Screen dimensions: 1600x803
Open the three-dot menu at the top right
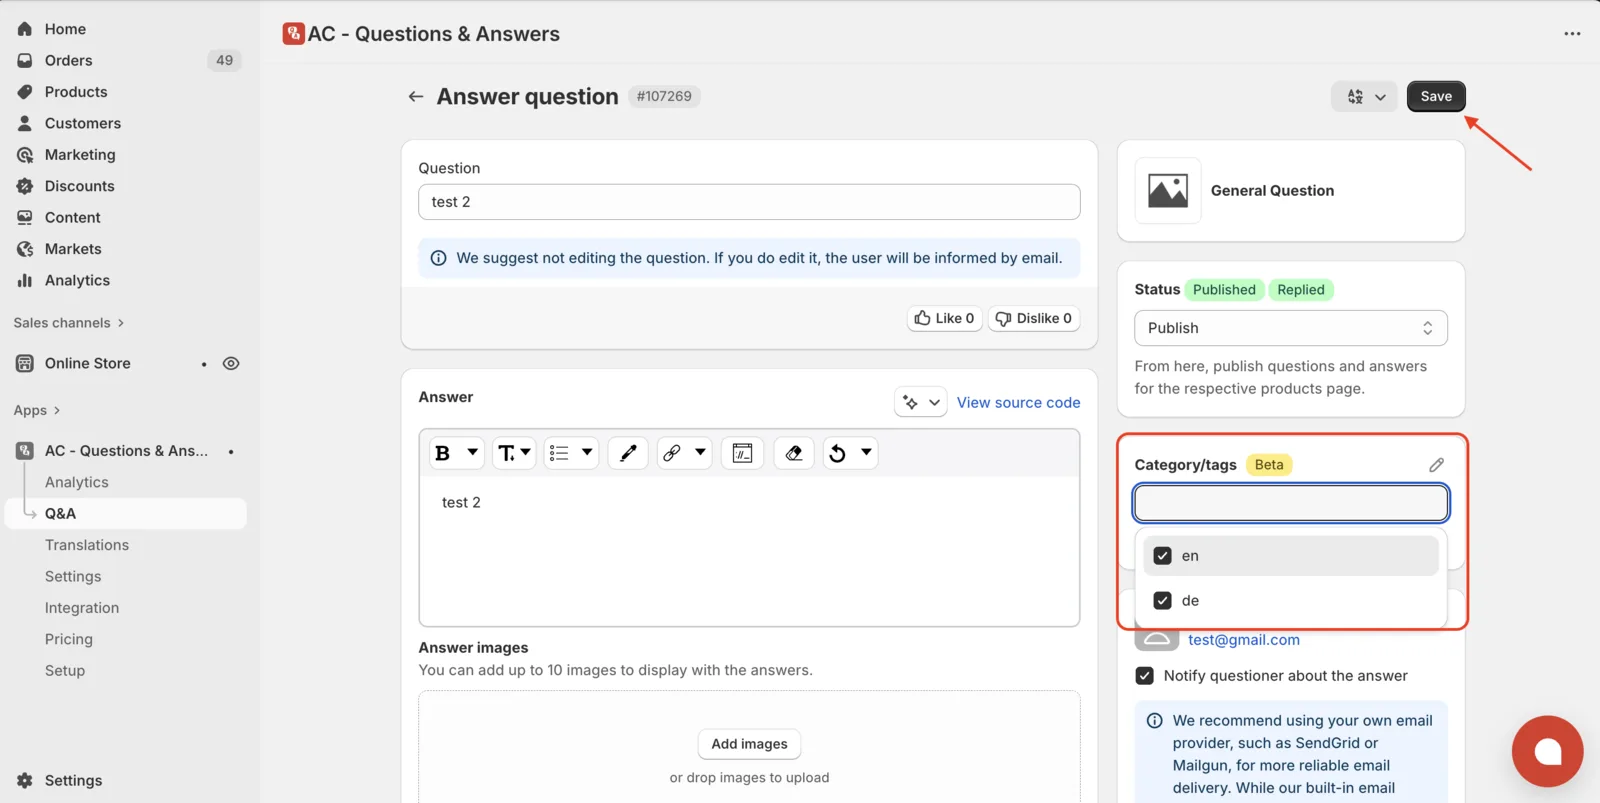[x=1572, y=34]
